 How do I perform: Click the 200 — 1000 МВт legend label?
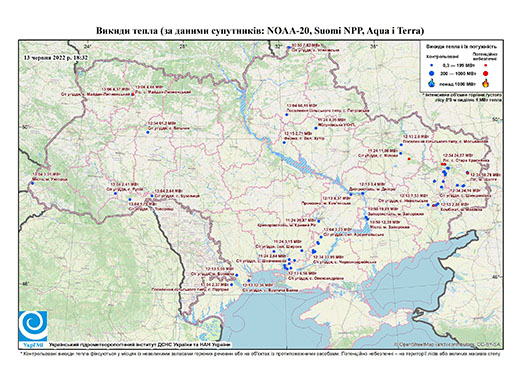click(x=459, y=74)
